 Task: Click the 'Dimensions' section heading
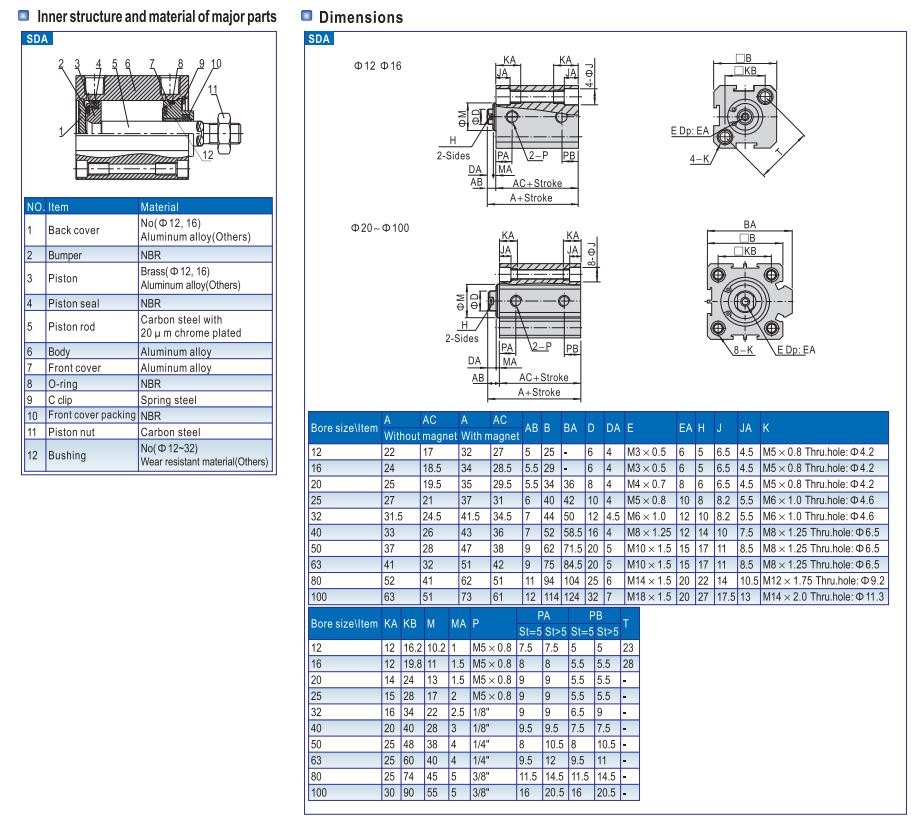click(x=361, y=17)
